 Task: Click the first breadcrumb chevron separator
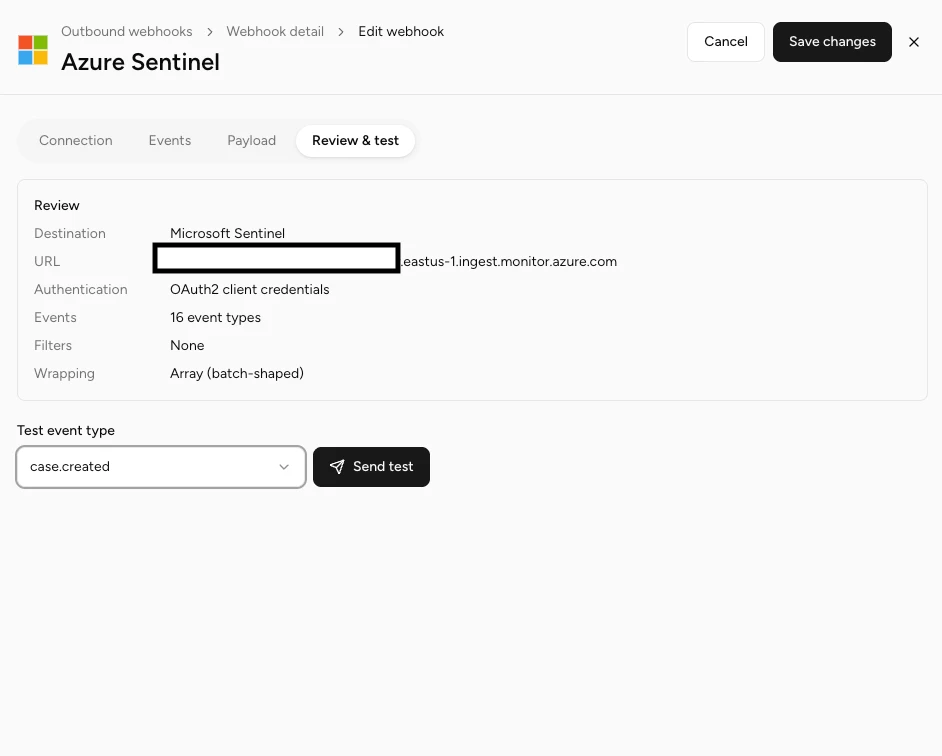[x=210, y=32]
